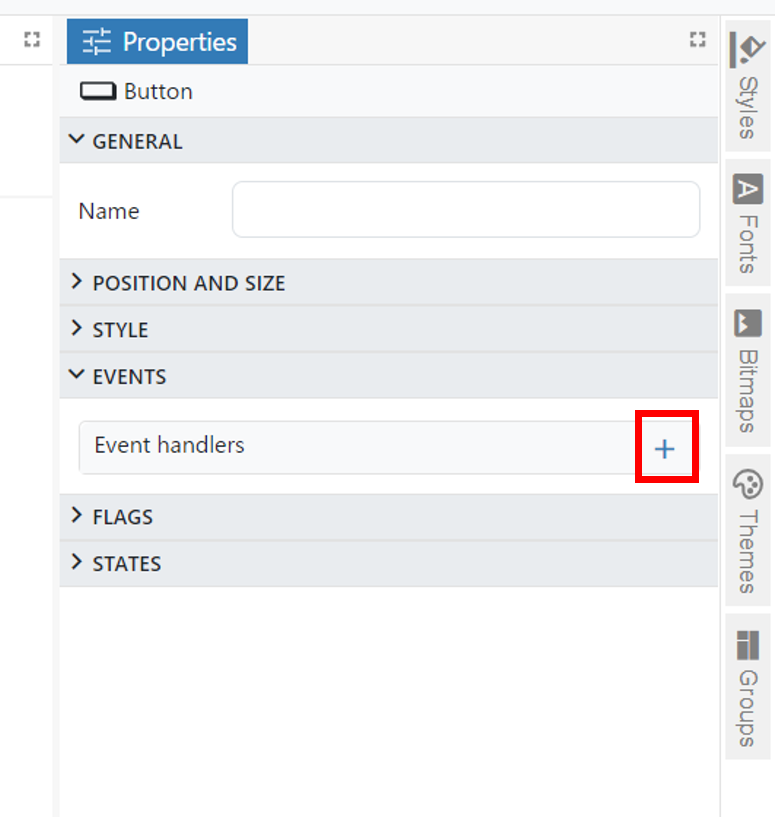The width and height of the screenshot is (775, 817).
Task: Maximize the Properties panel with corner icon
Action: [698, 40]
